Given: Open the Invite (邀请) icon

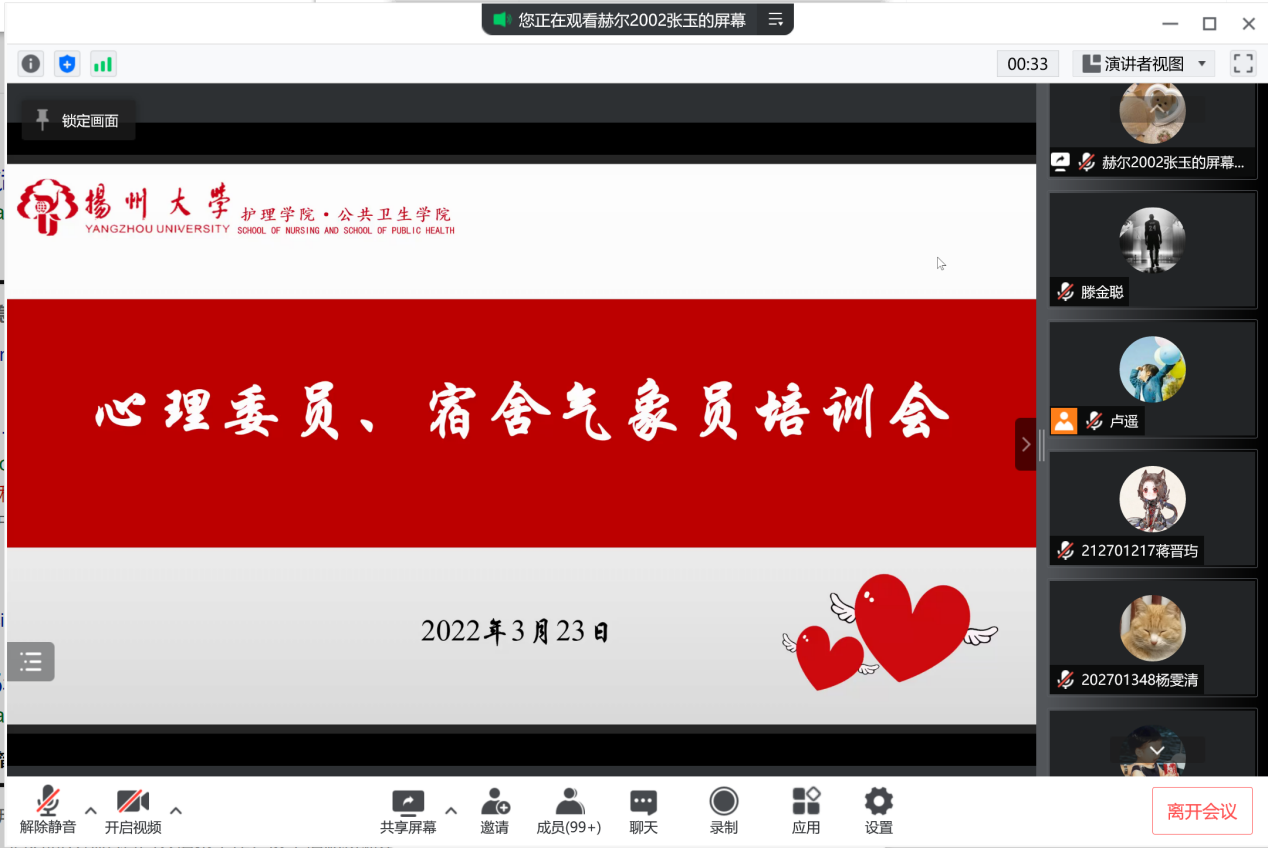Looking at the screenshot, I should point(494,811).
